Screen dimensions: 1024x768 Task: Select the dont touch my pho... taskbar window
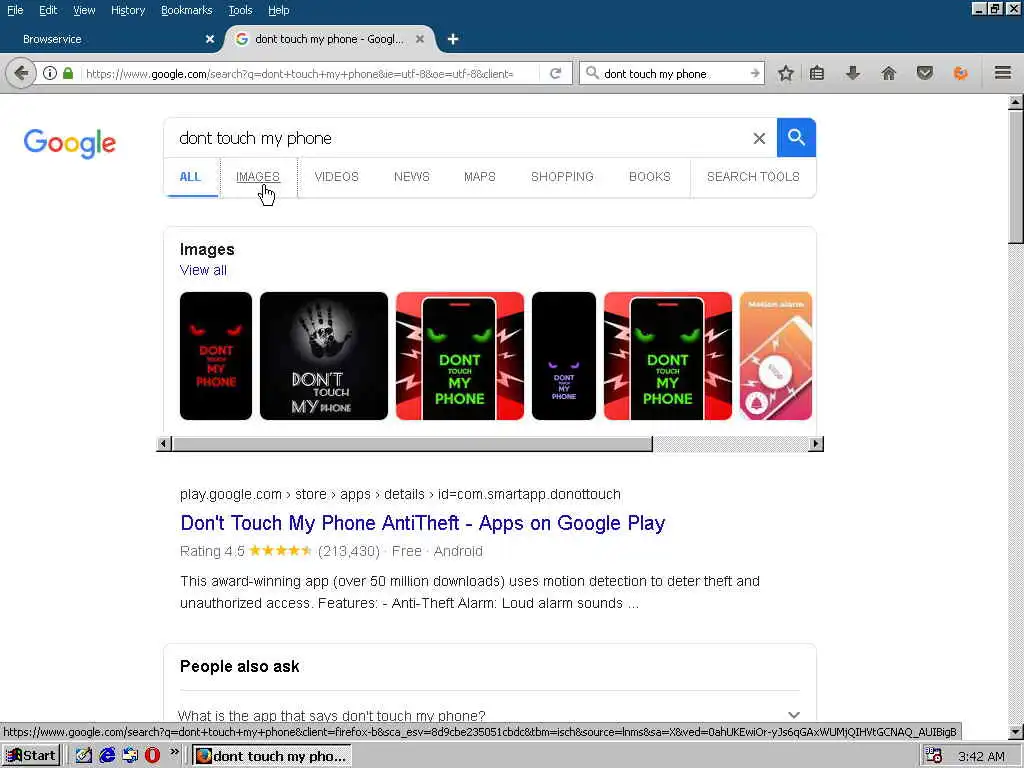272,756
